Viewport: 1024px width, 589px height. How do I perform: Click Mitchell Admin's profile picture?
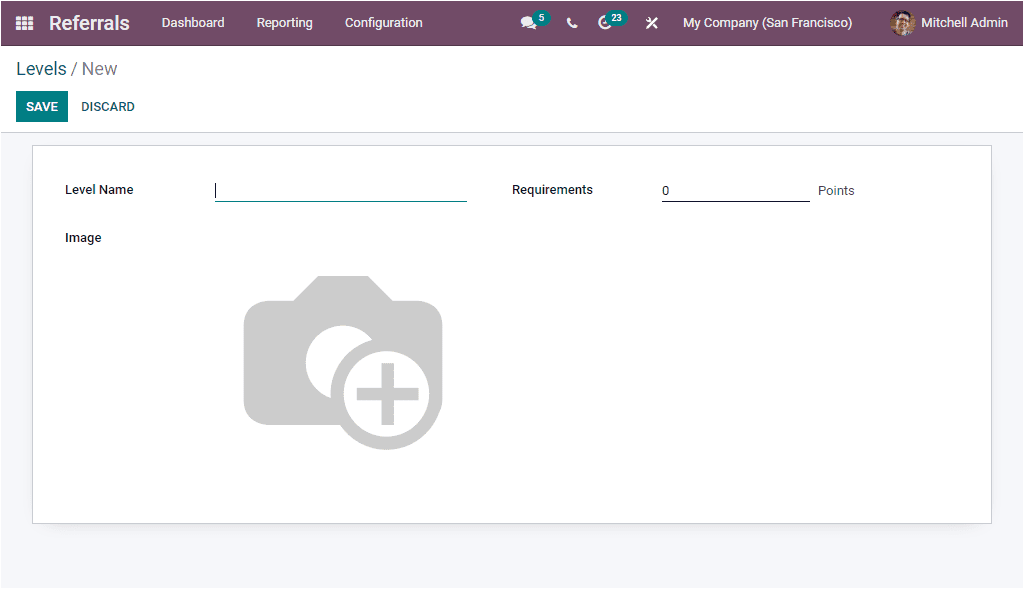click(x=902, y=22)
